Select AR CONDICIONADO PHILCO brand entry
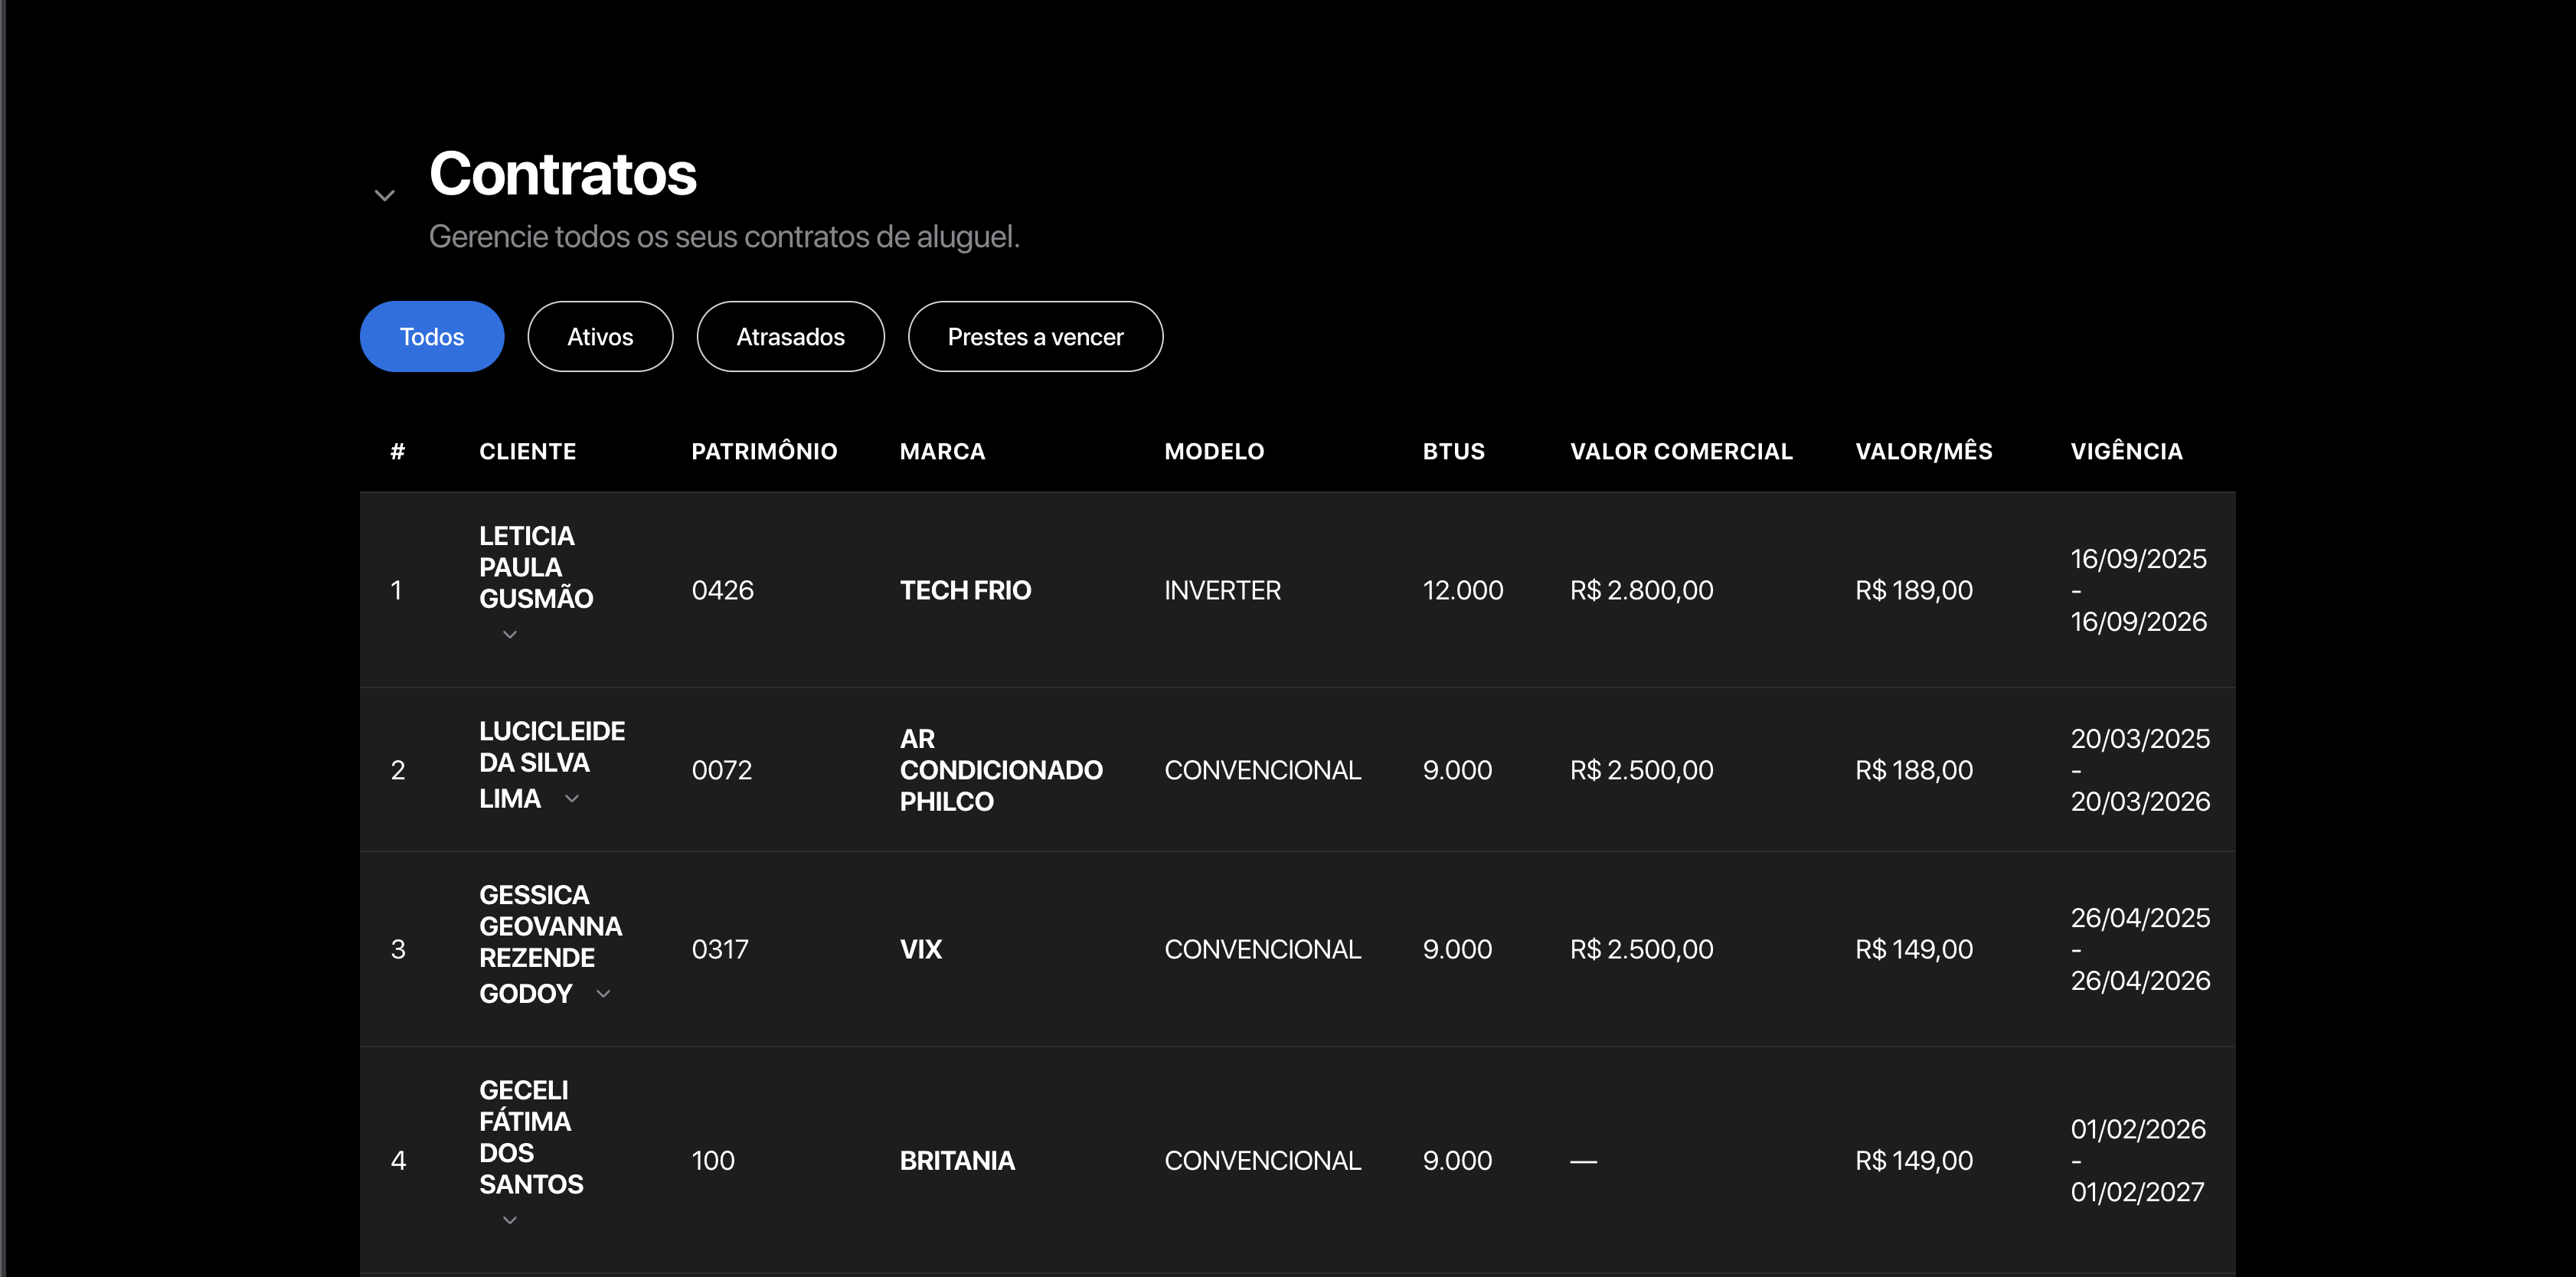Viewport: 2576px width, 1277px height. (x=1000, y=771)
